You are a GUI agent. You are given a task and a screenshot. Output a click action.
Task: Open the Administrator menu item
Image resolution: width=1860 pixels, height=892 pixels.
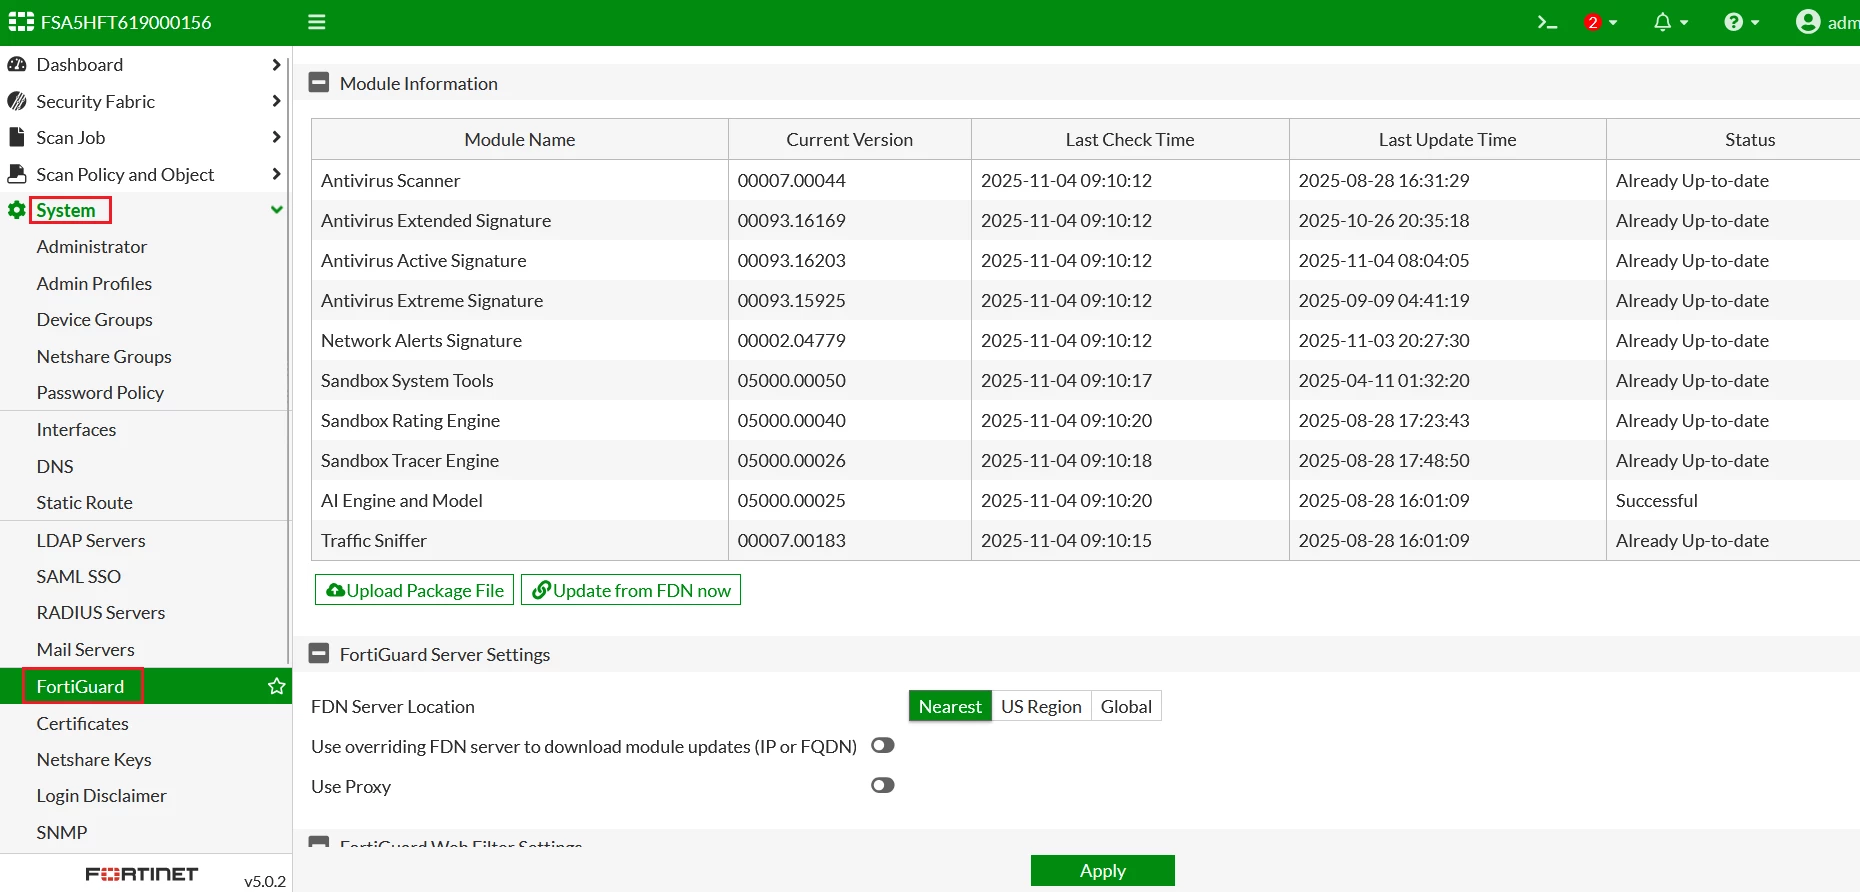click(92, 247)
